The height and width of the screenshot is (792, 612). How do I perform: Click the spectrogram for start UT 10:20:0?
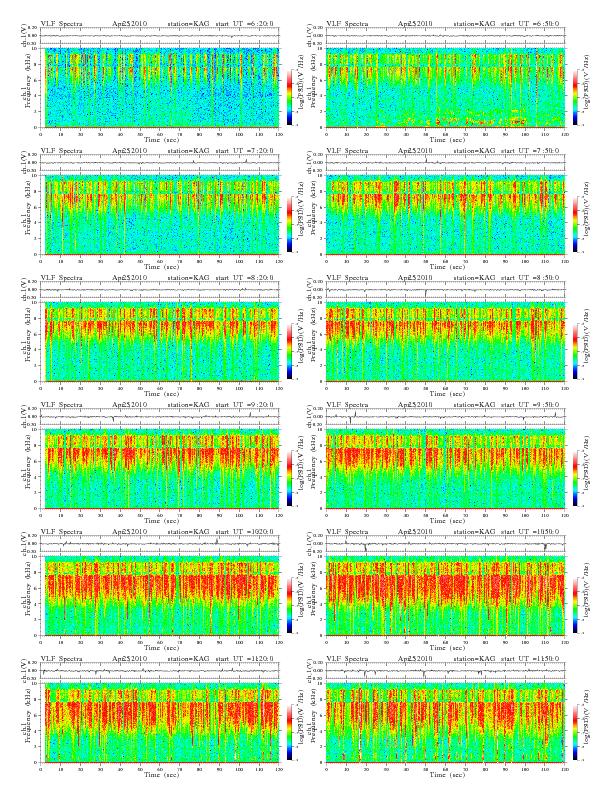click(x=162, y=596)
